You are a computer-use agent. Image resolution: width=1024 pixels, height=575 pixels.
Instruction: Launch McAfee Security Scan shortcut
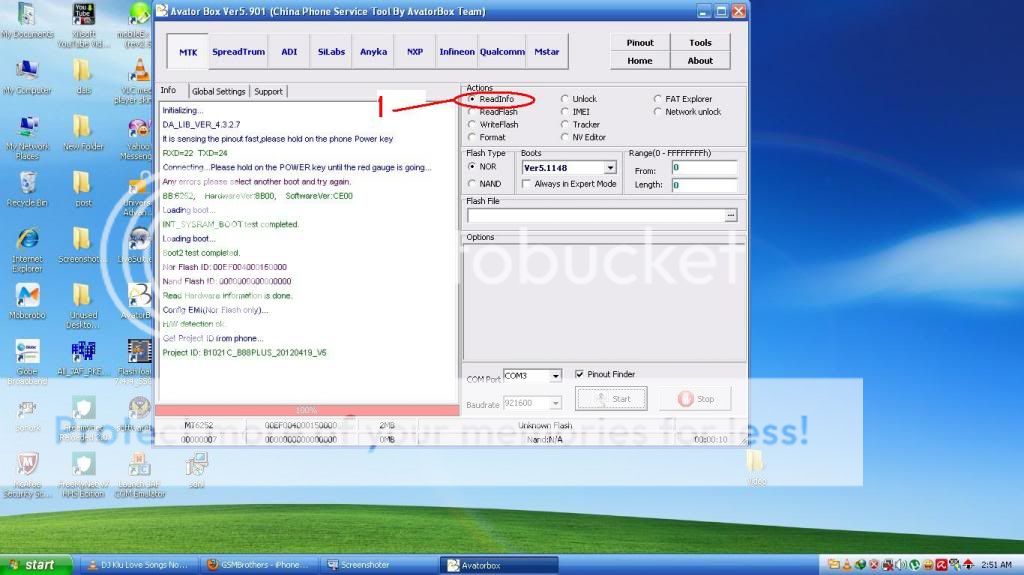coord(27,476)
